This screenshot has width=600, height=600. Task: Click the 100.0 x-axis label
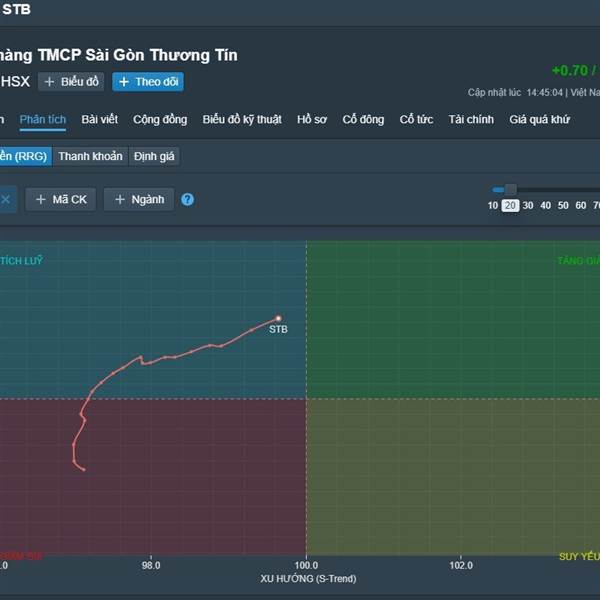[x=306, y=565]
